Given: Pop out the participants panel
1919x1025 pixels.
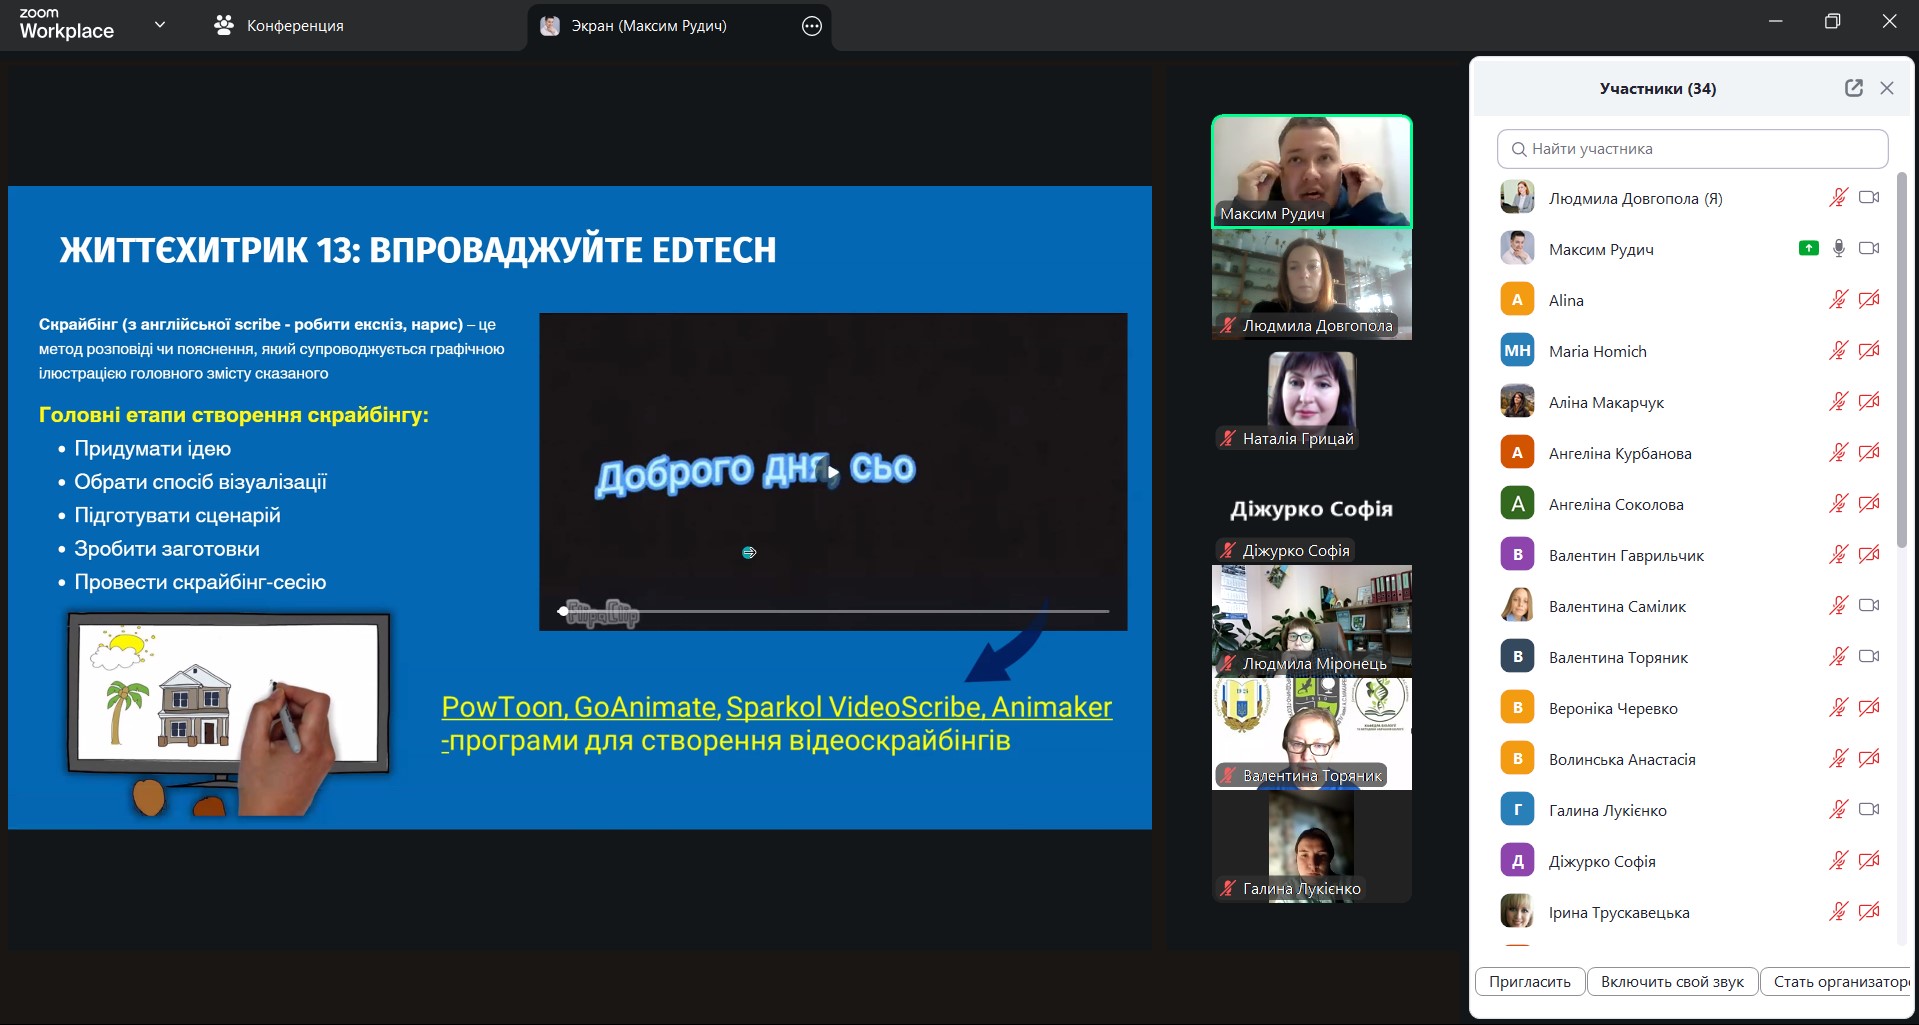Looking at the screenshot, I should [1853, 88].
